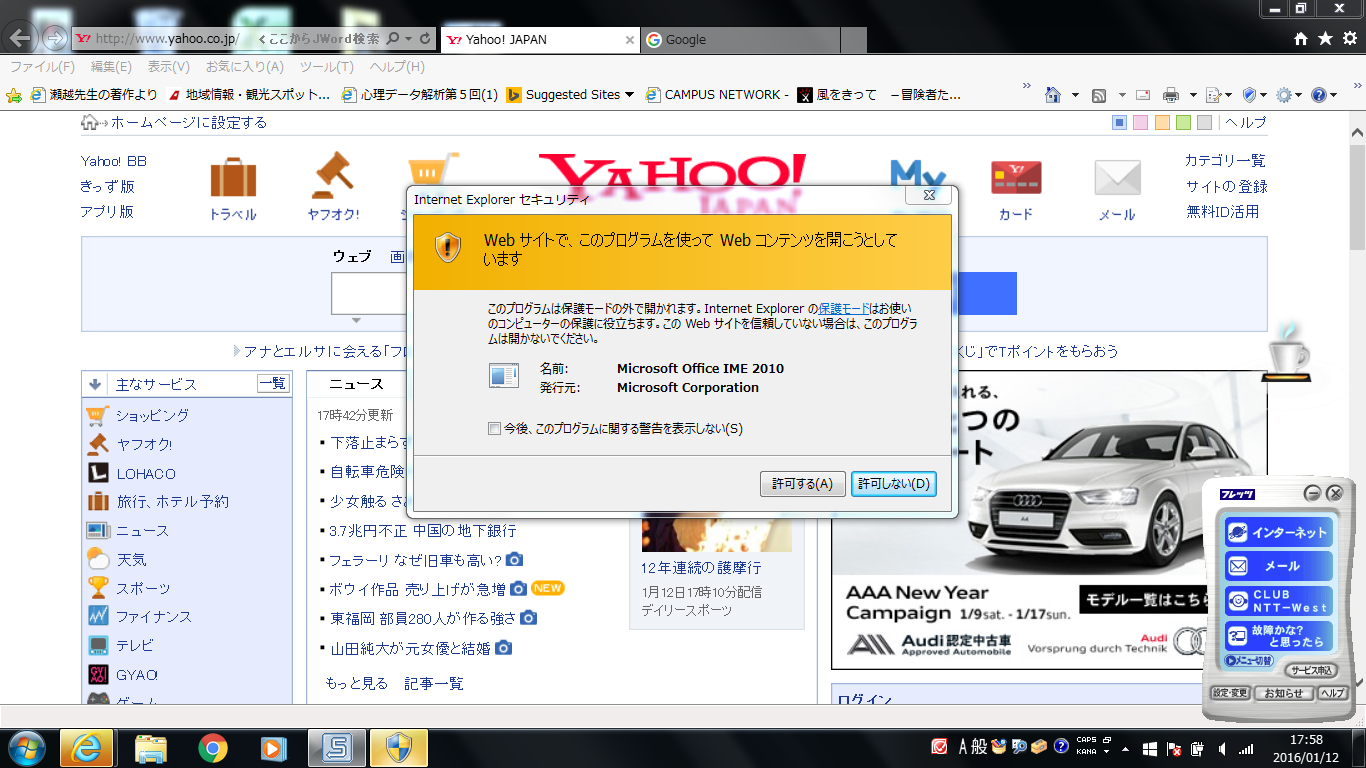Screen dimensions: 1366x768
Task: Open the お気に入り(A) menu
Action: pos(244,67)
